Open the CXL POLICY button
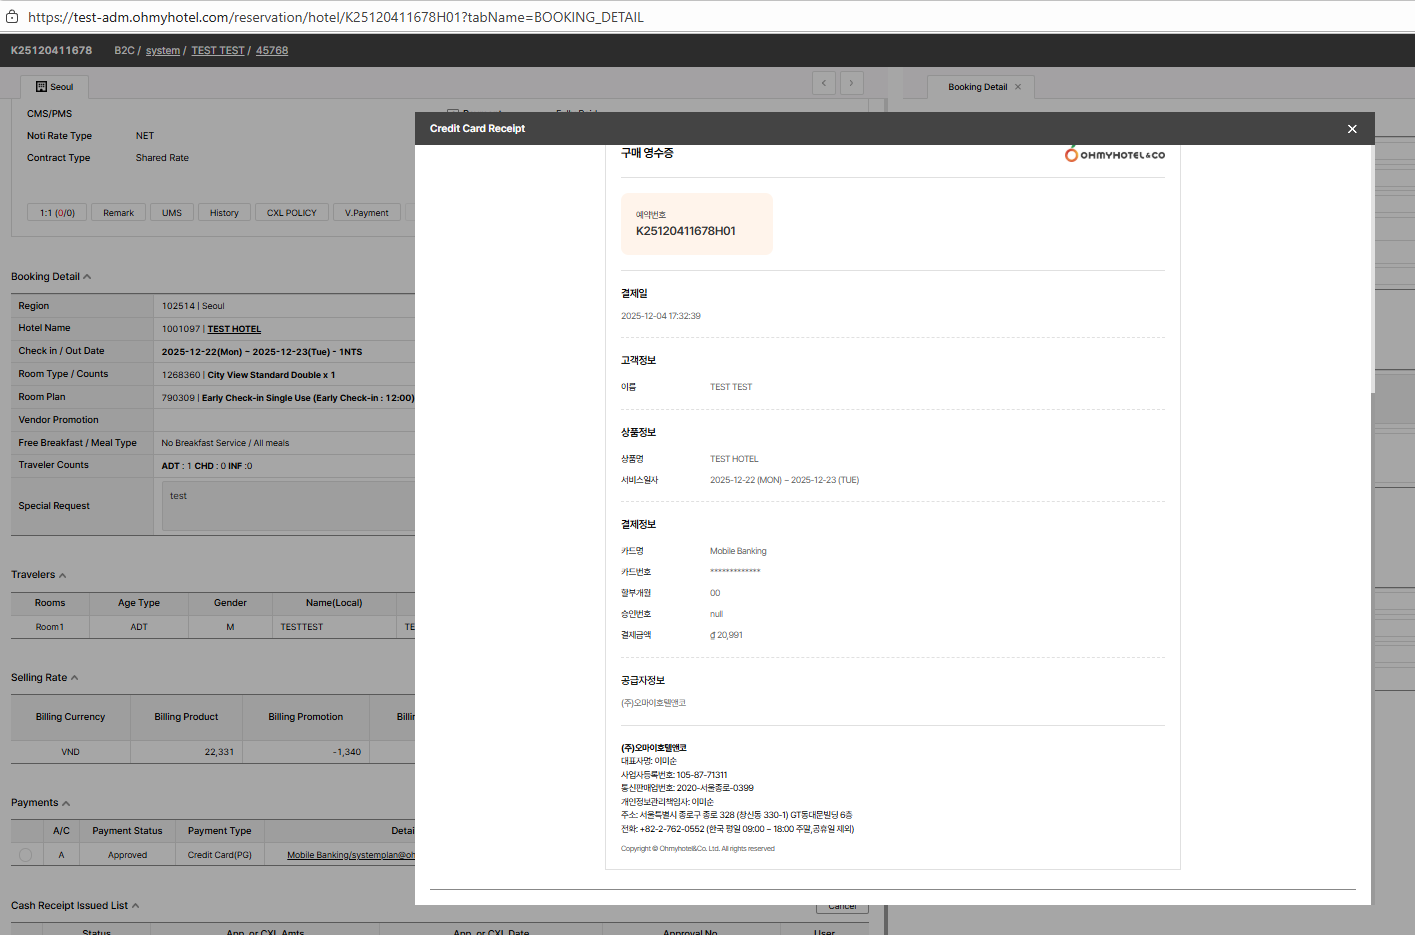 [x=291, y=213]
